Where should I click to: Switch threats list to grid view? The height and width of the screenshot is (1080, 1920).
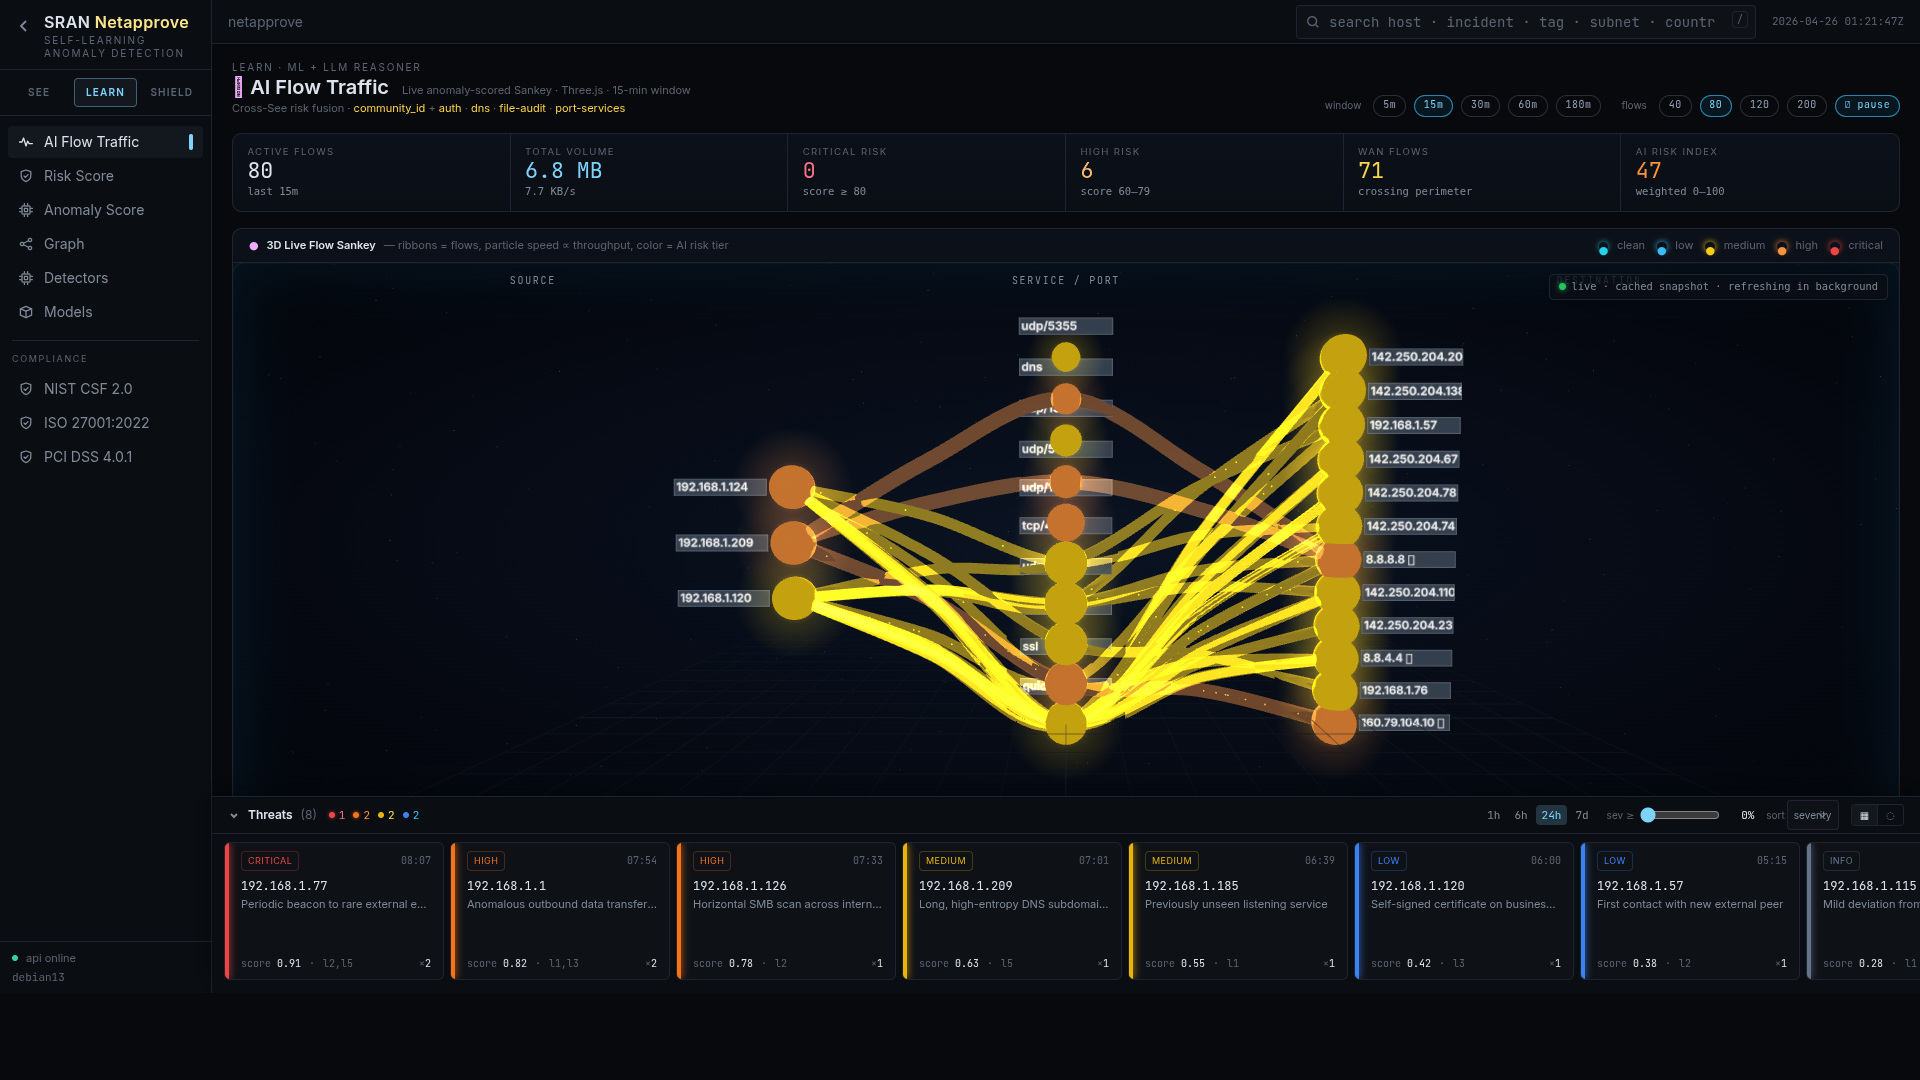(x=1864, y=816)
